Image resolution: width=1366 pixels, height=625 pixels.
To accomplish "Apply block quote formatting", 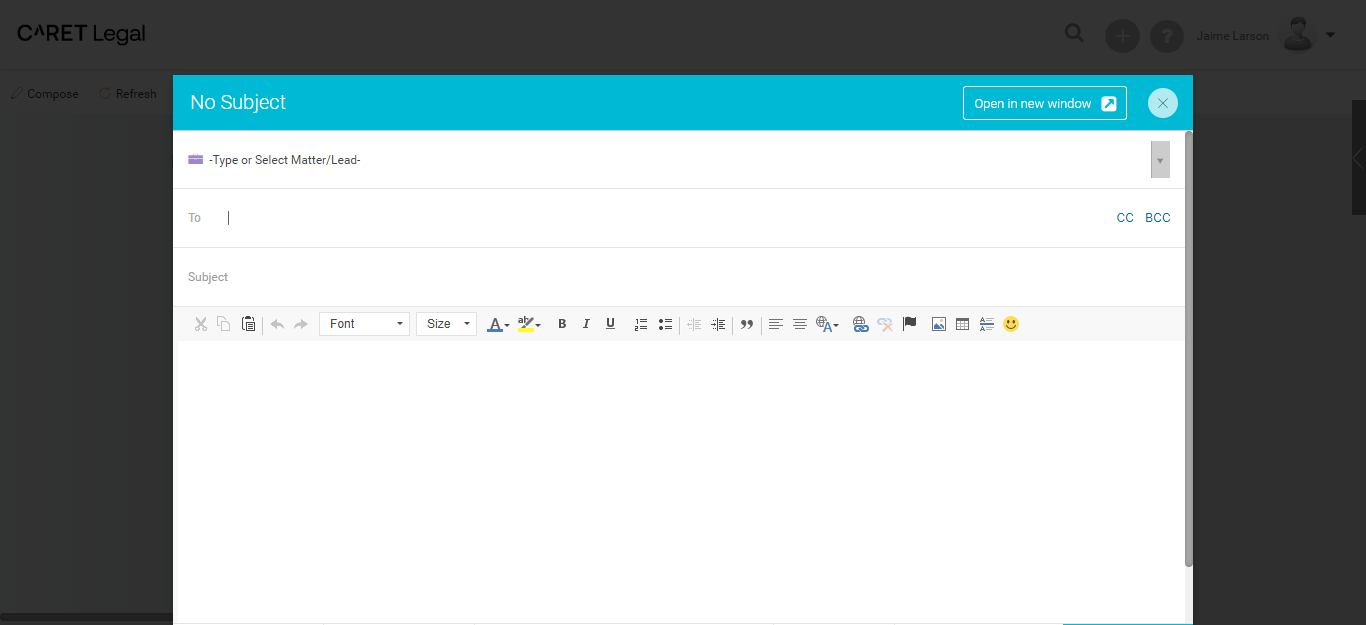I will coord(746,324).
